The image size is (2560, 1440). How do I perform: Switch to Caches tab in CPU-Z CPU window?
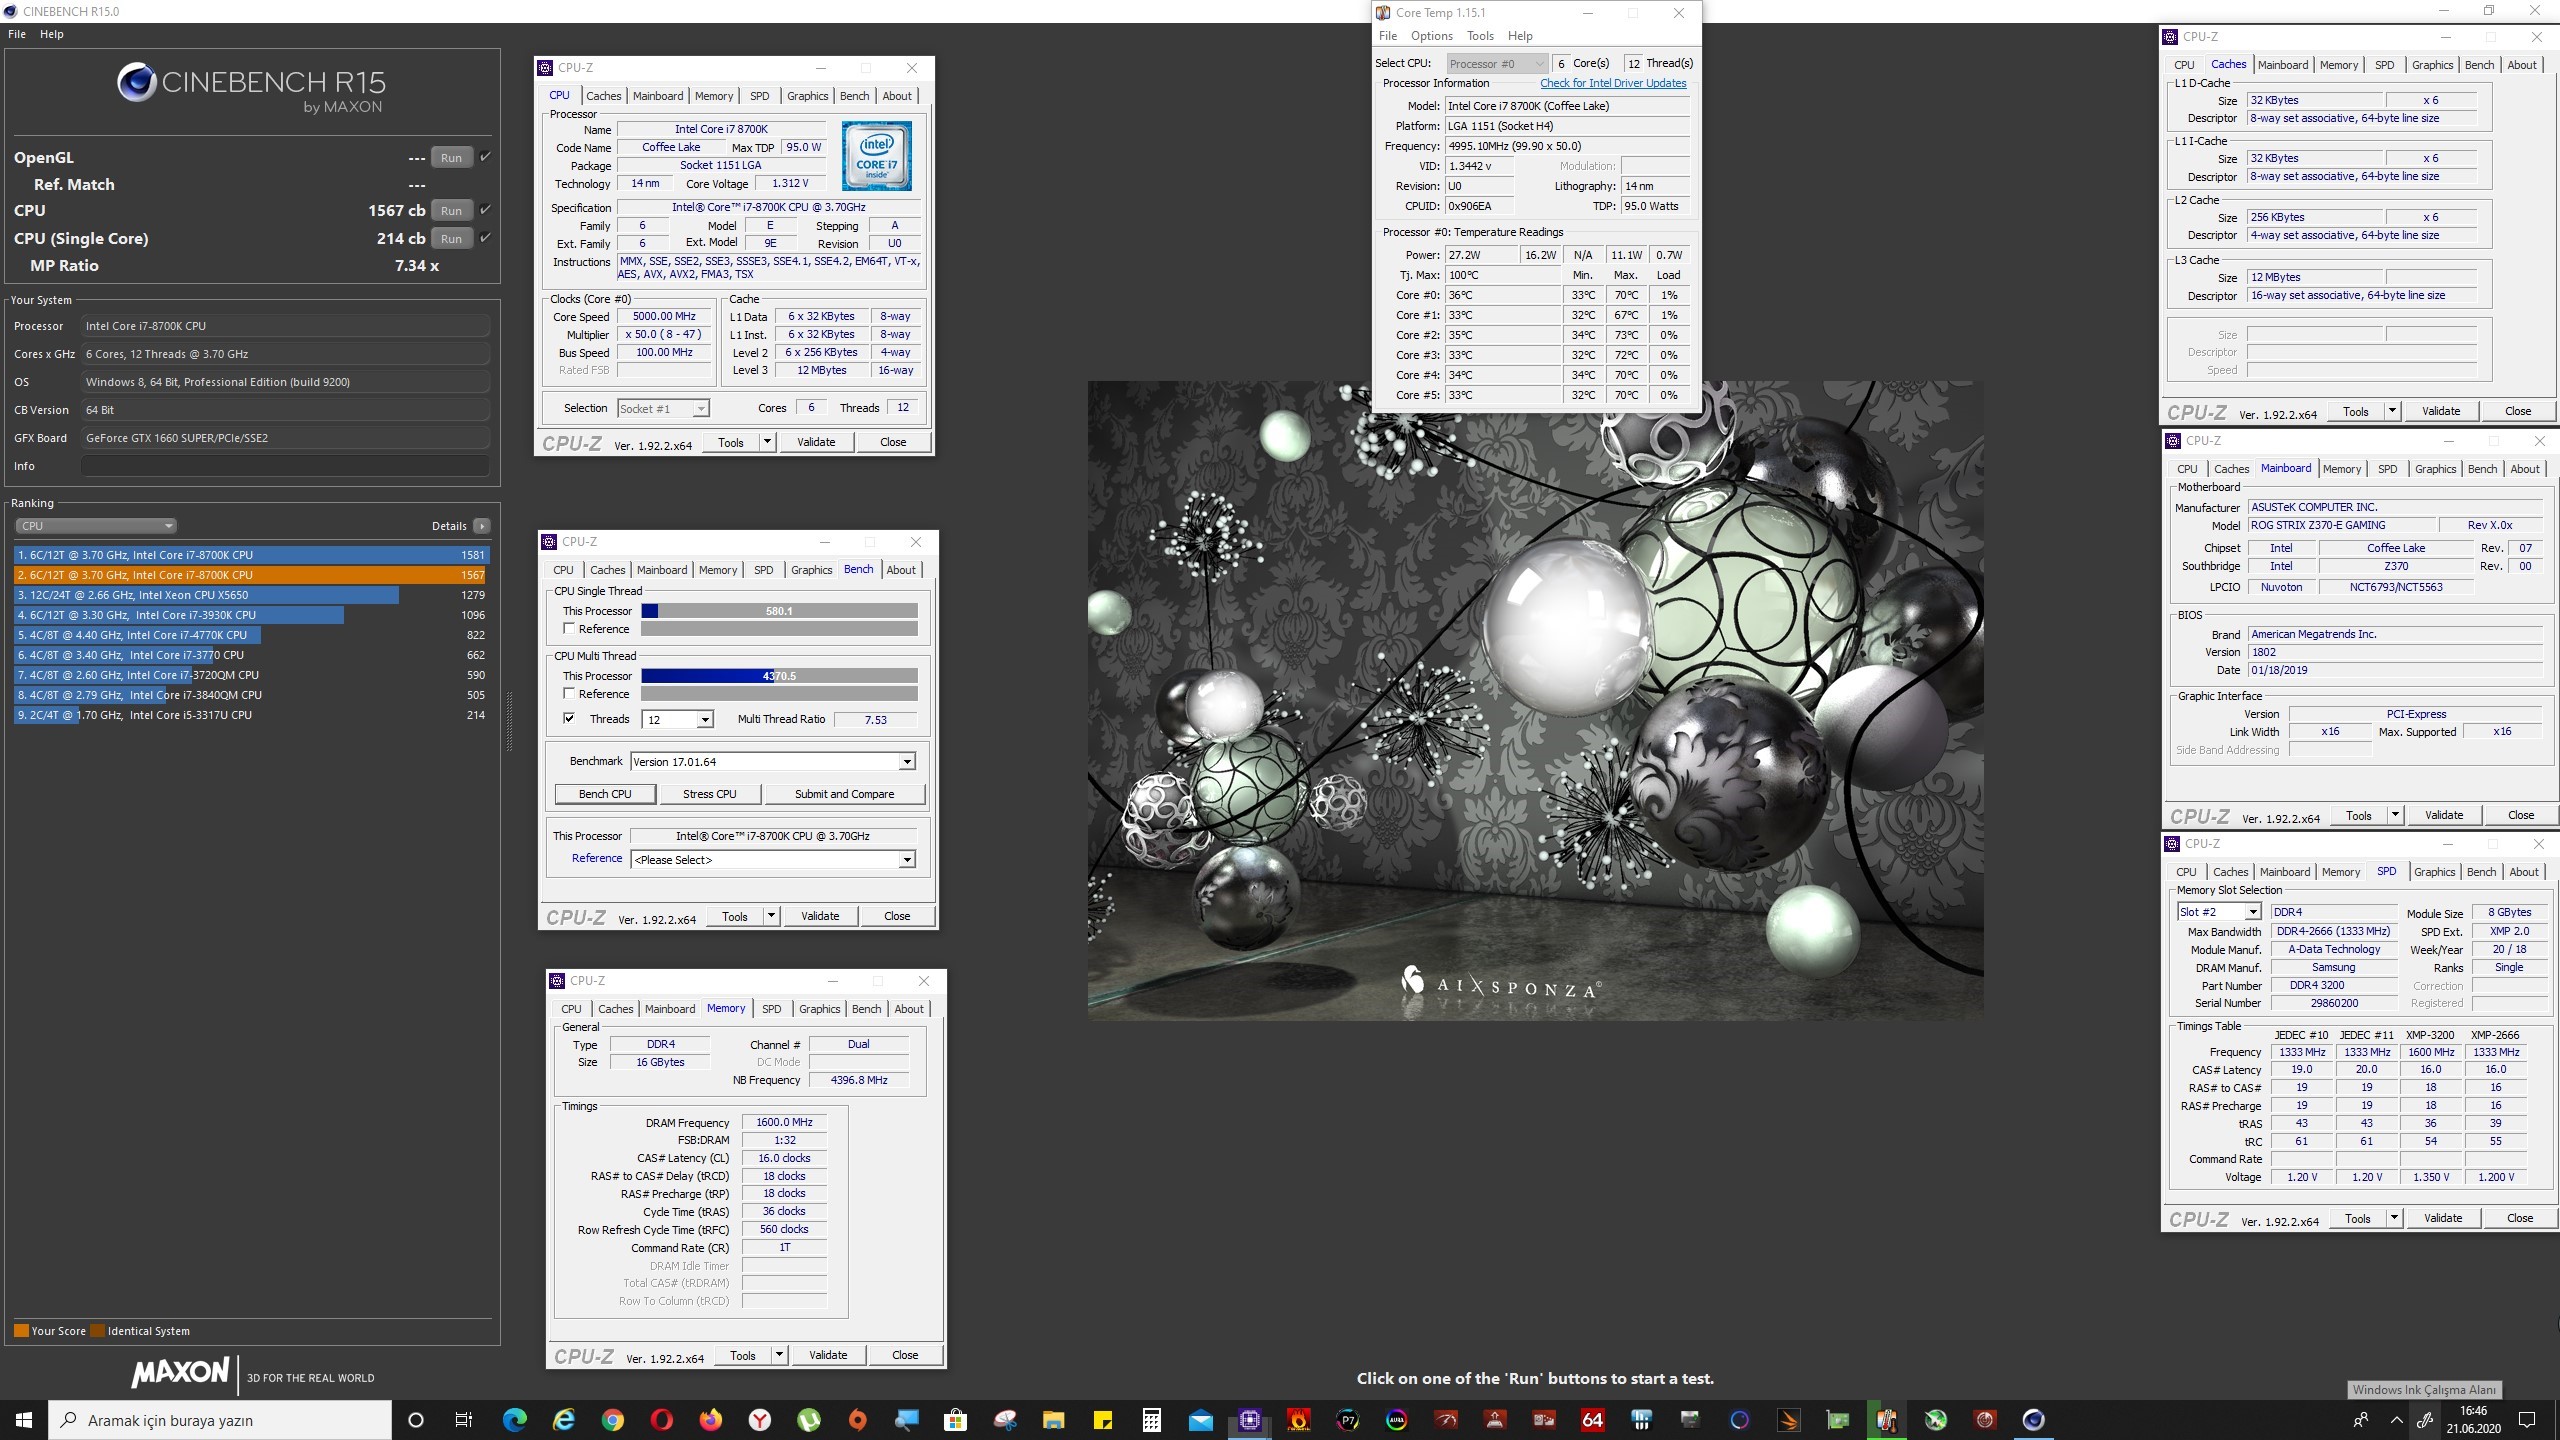coord(603,96)
